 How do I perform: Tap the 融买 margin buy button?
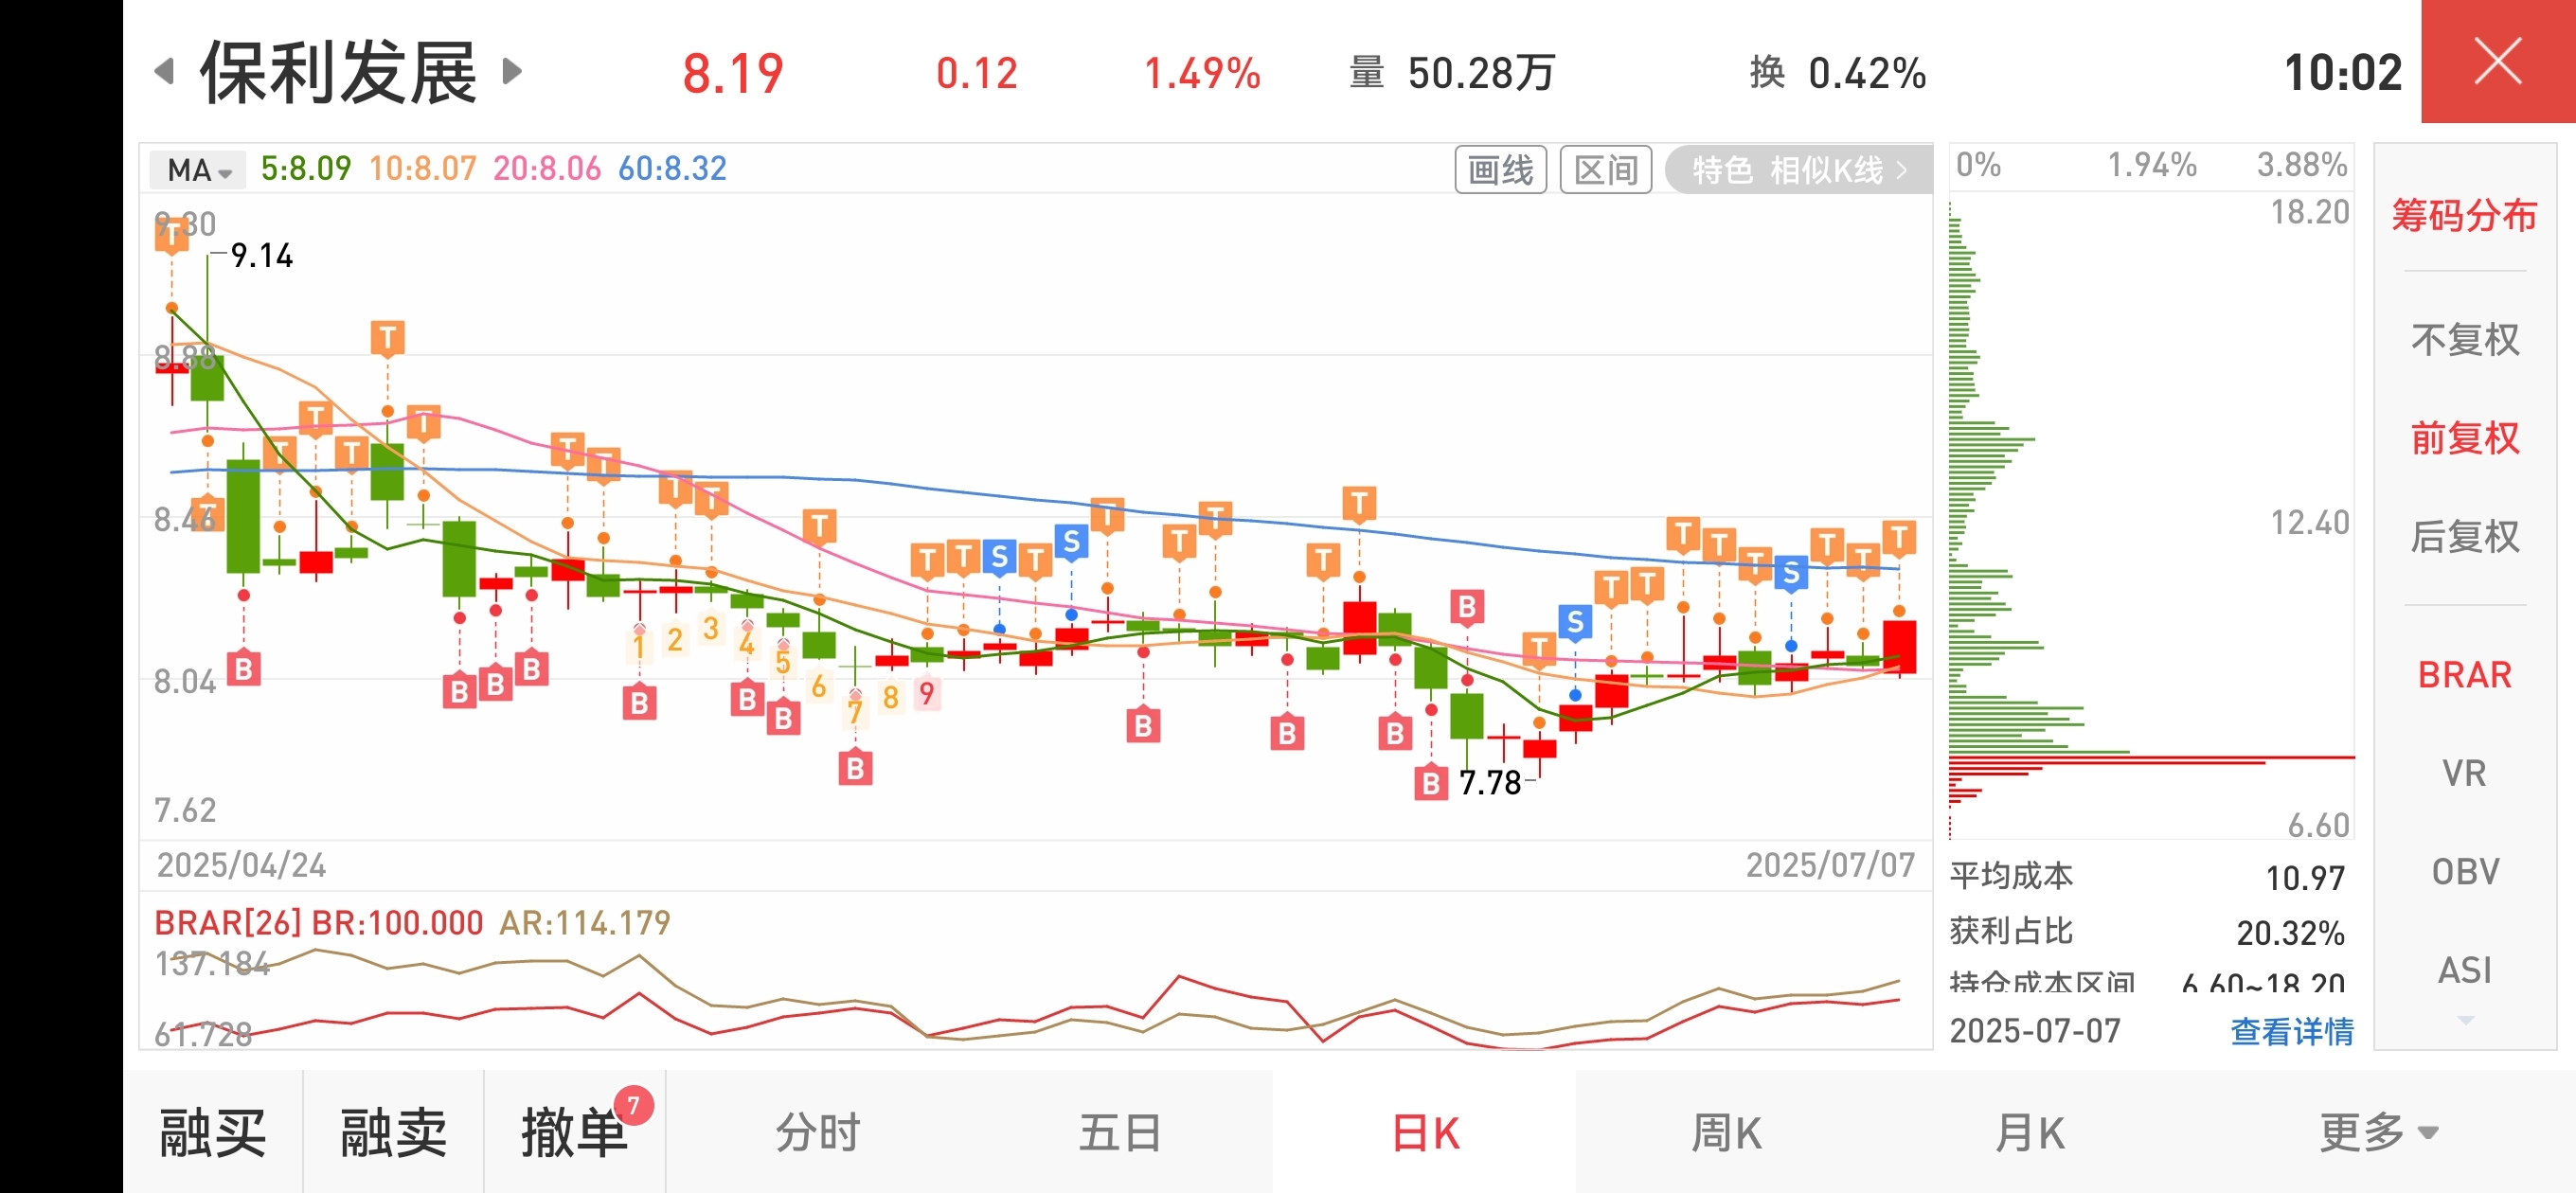click(213, 1133)
